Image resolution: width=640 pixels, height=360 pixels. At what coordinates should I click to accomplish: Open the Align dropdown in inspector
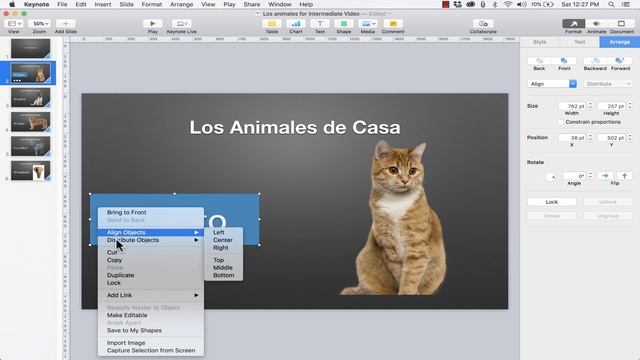552,84
